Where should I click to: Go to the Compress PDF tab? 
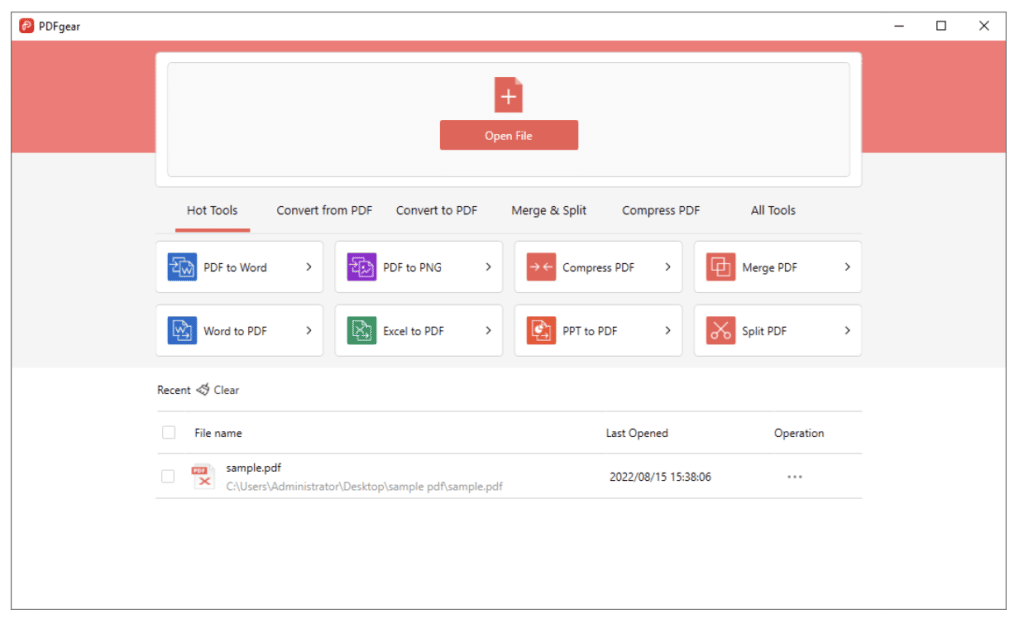660,210
